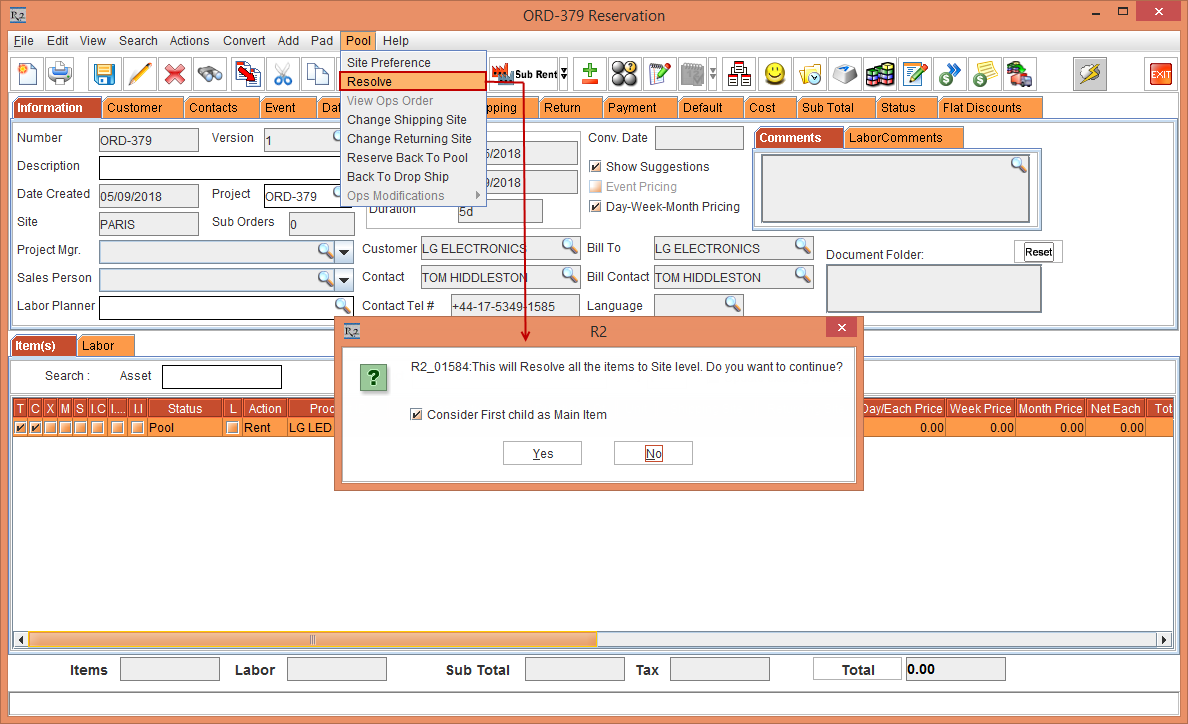
Task: Click the hierarchy chart toolbar icon
Action: click(739, 74)
